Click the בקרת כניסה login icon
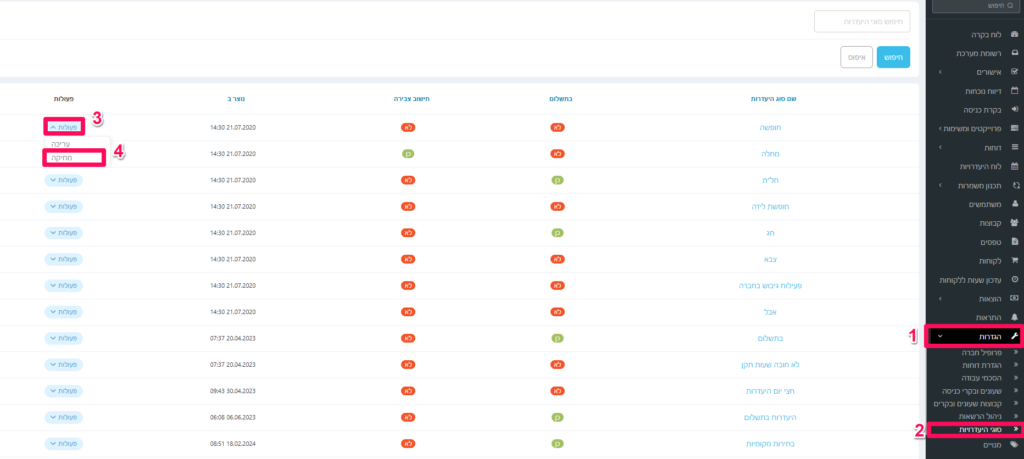Viewport: 1024px width, 459px height. tap(1015, 109)
